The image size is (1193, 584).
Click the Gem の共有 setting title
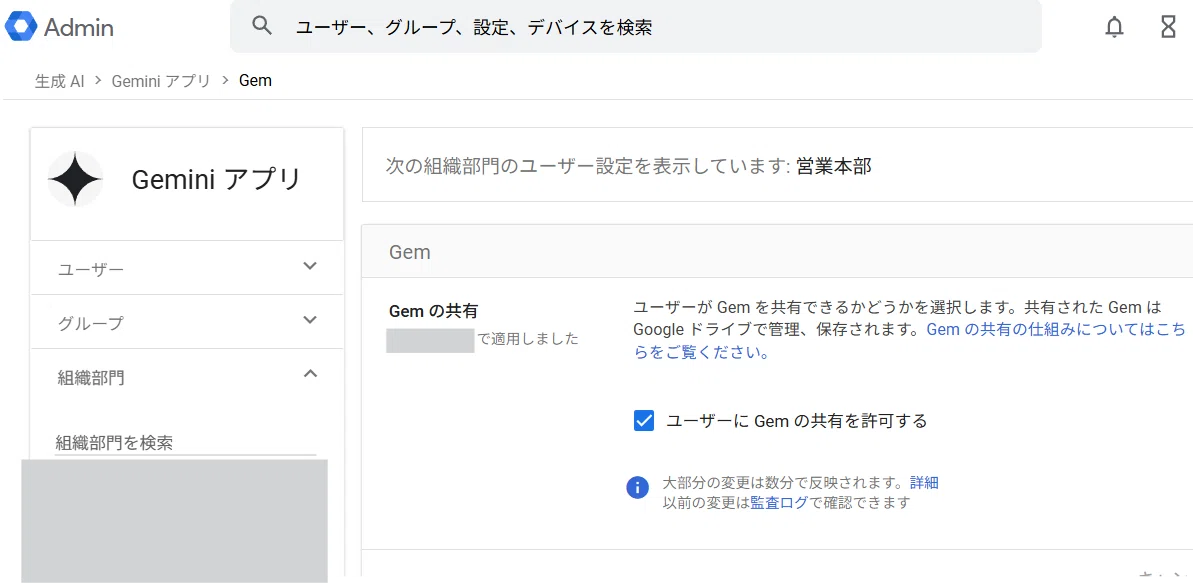(433, 310)
